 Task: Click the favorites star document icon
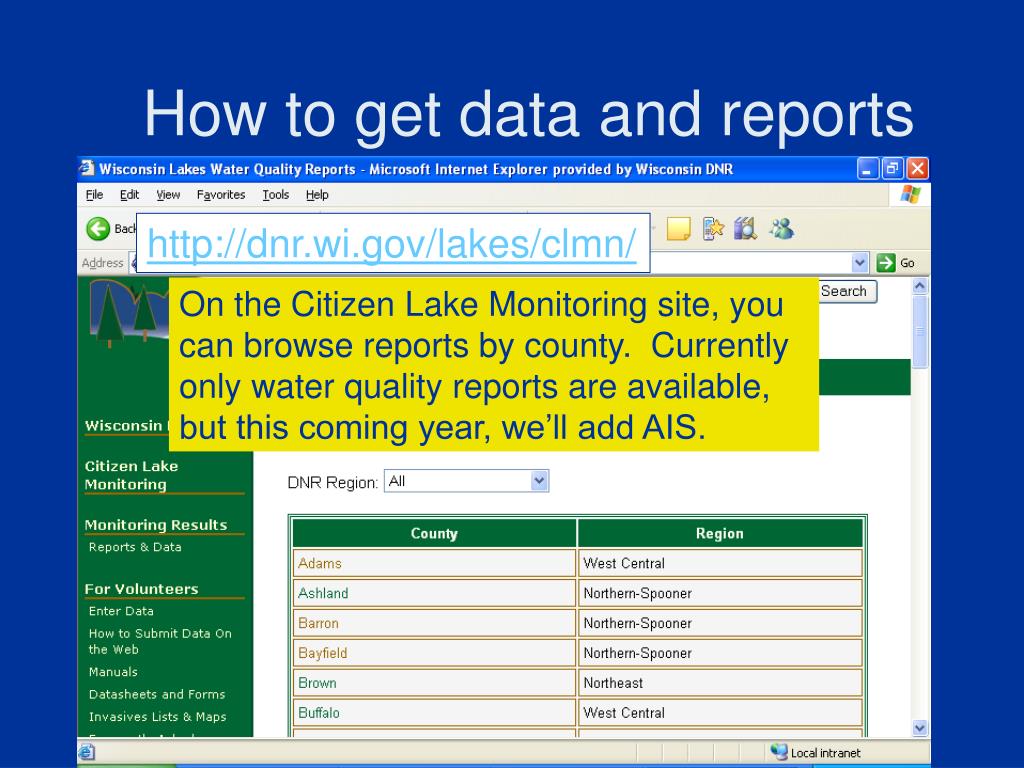click(713, 229)
